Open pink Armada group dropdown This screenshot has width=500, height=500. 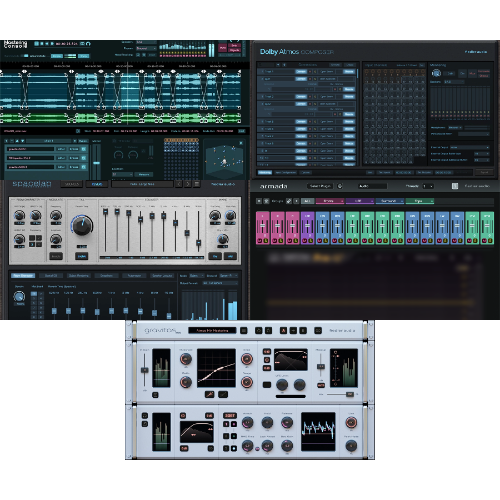[x=330, y=201]
